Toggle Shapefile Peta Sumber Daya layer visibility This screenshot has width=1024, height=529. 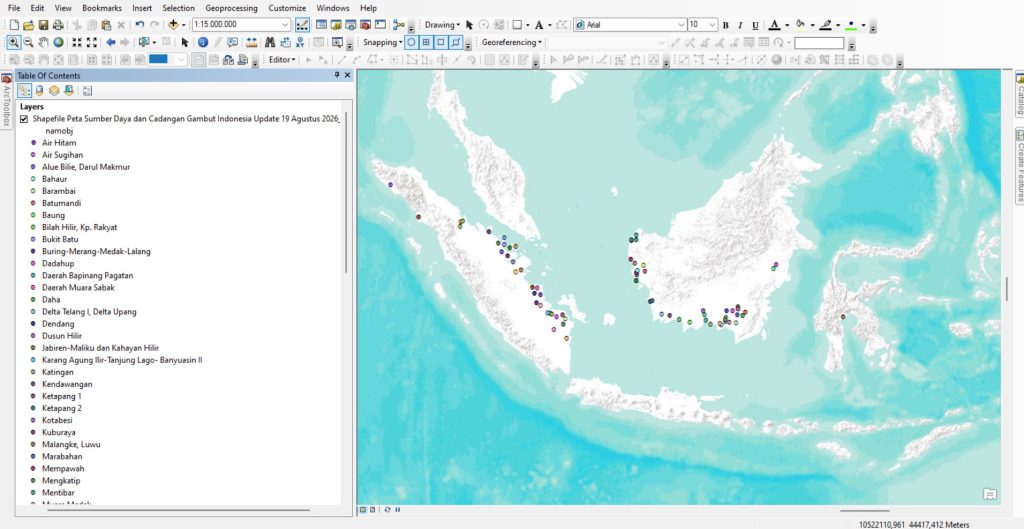[24, 119]
